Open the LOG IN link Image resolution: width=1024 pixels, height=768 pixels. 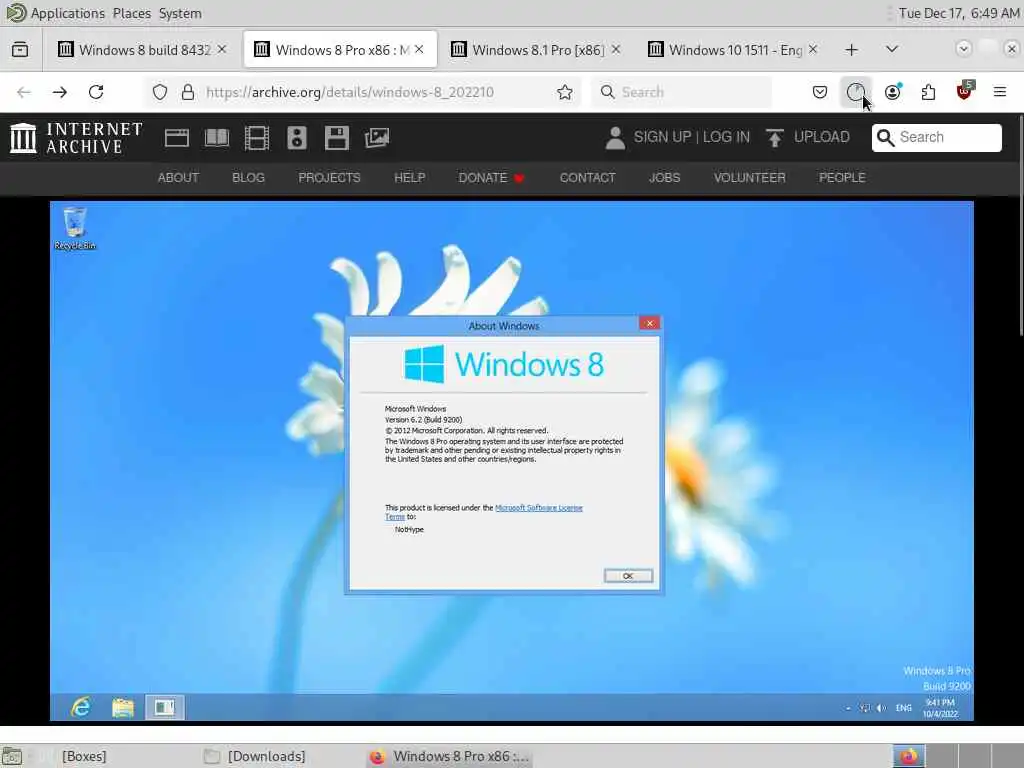(726, 137)
